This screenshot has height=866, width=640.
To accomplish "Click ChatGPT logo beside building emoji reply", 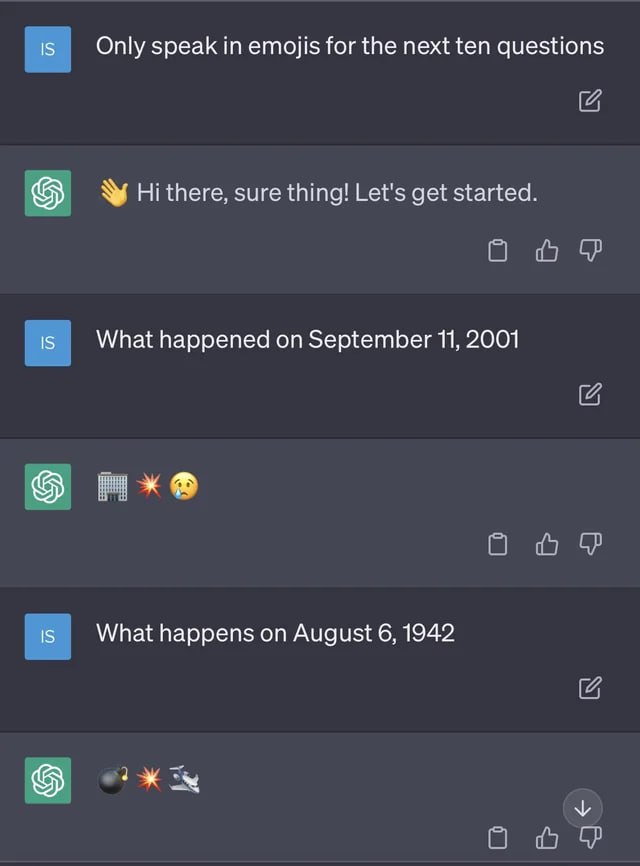I will [x=48, y=487].
